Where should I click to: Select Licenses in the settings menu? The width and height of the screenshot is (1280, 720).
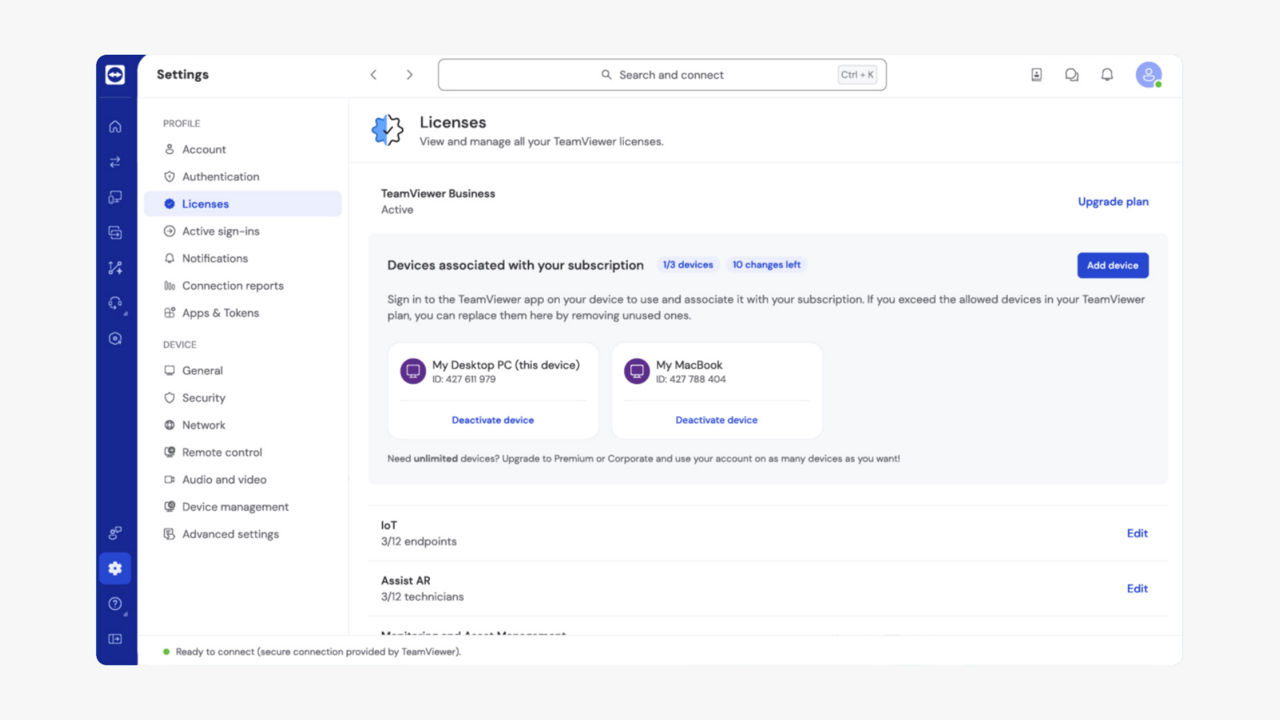pyautogui.click(x=243, y=204)
